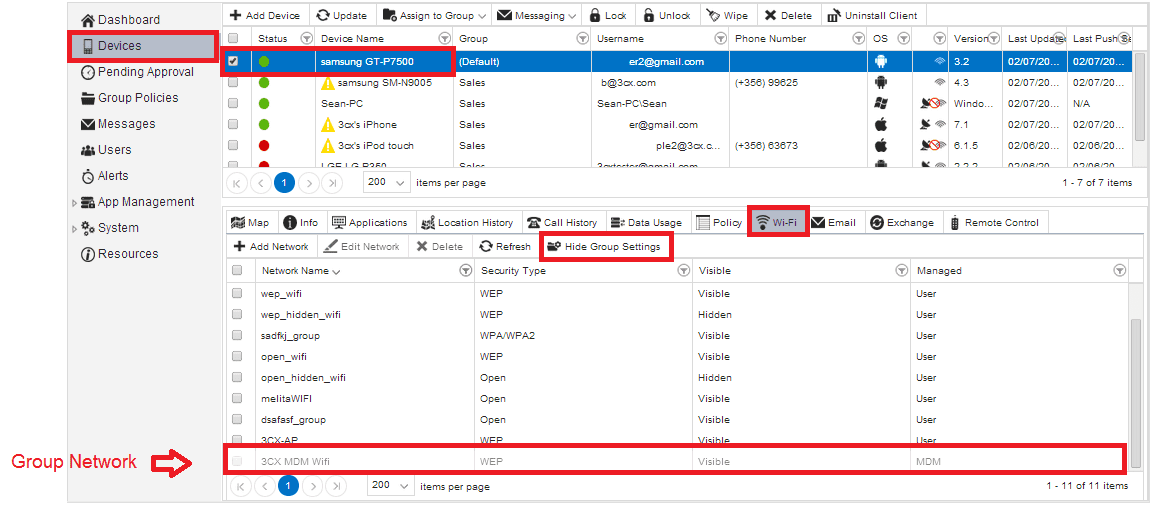1152x505 pixels.
Task: Open Pending Approval in sidebar
Action: coord(137,72)
